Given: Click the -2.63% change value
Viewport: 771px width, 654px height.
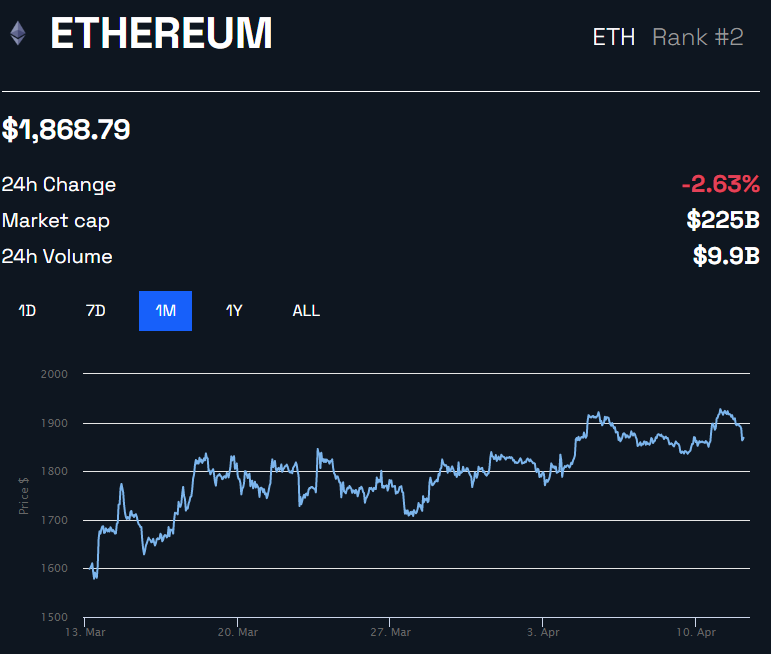Looking at the screenshot, I should coord(720,184).
